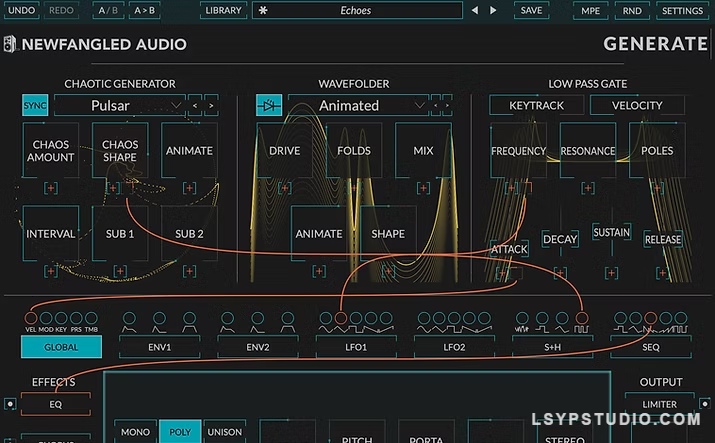The width and height of the screenshot is (715, 443).
Task: Add modulation below MIX plus icon
Action: [423, 188]
